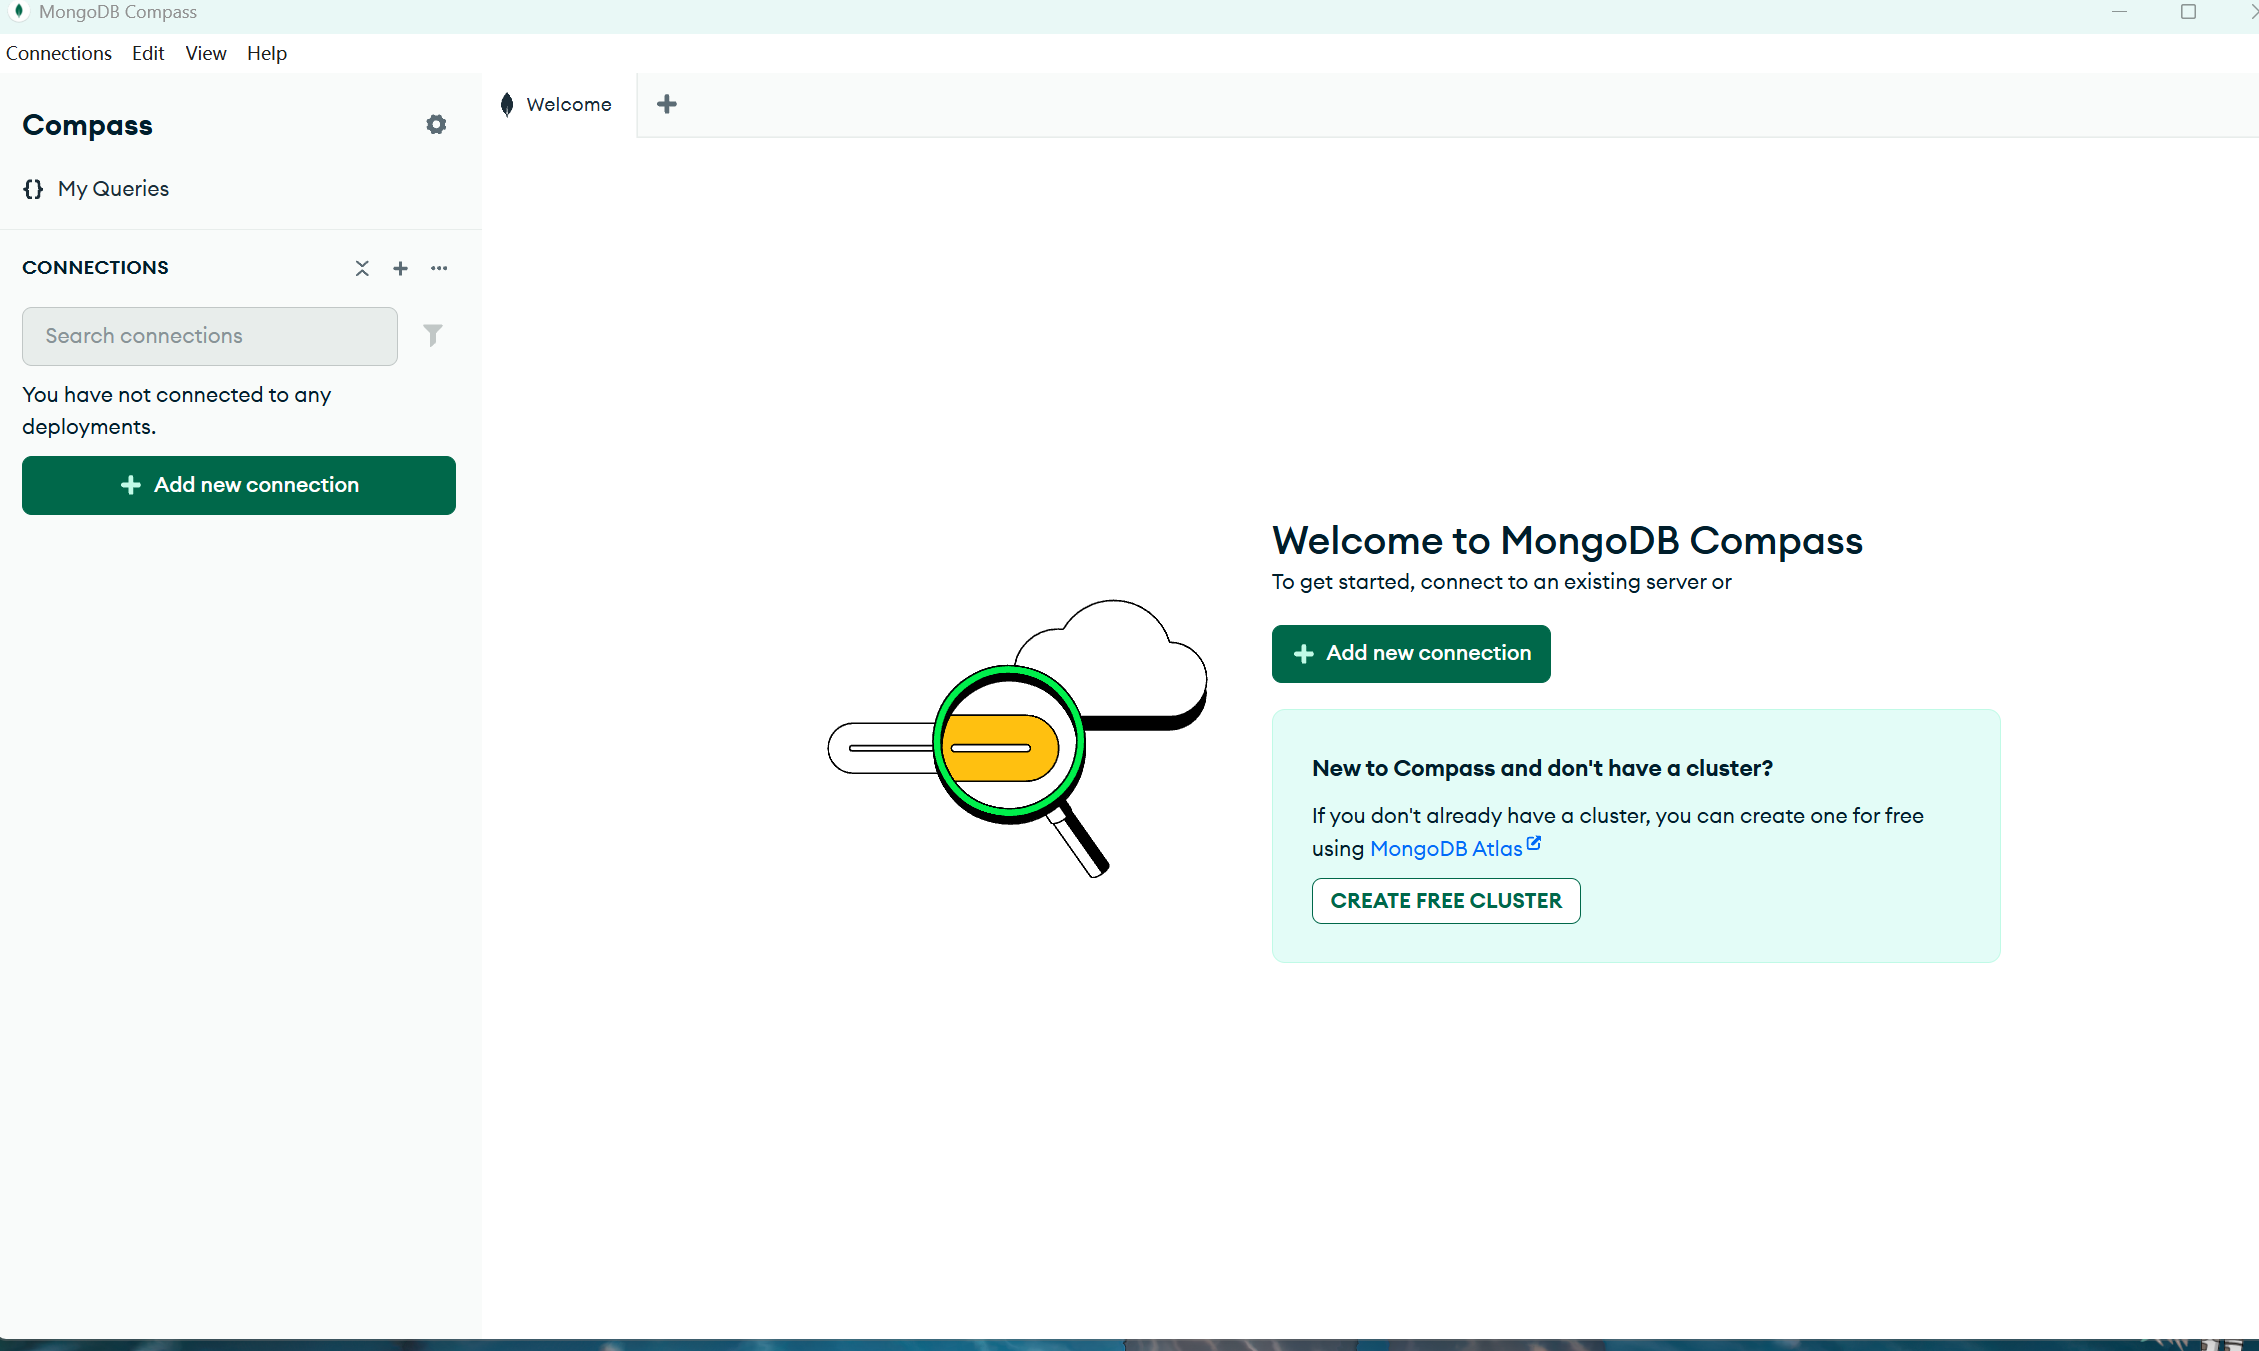Click the MongoDB leaf on Welcome tab
2259x1351 pixels.
point(507,104)
